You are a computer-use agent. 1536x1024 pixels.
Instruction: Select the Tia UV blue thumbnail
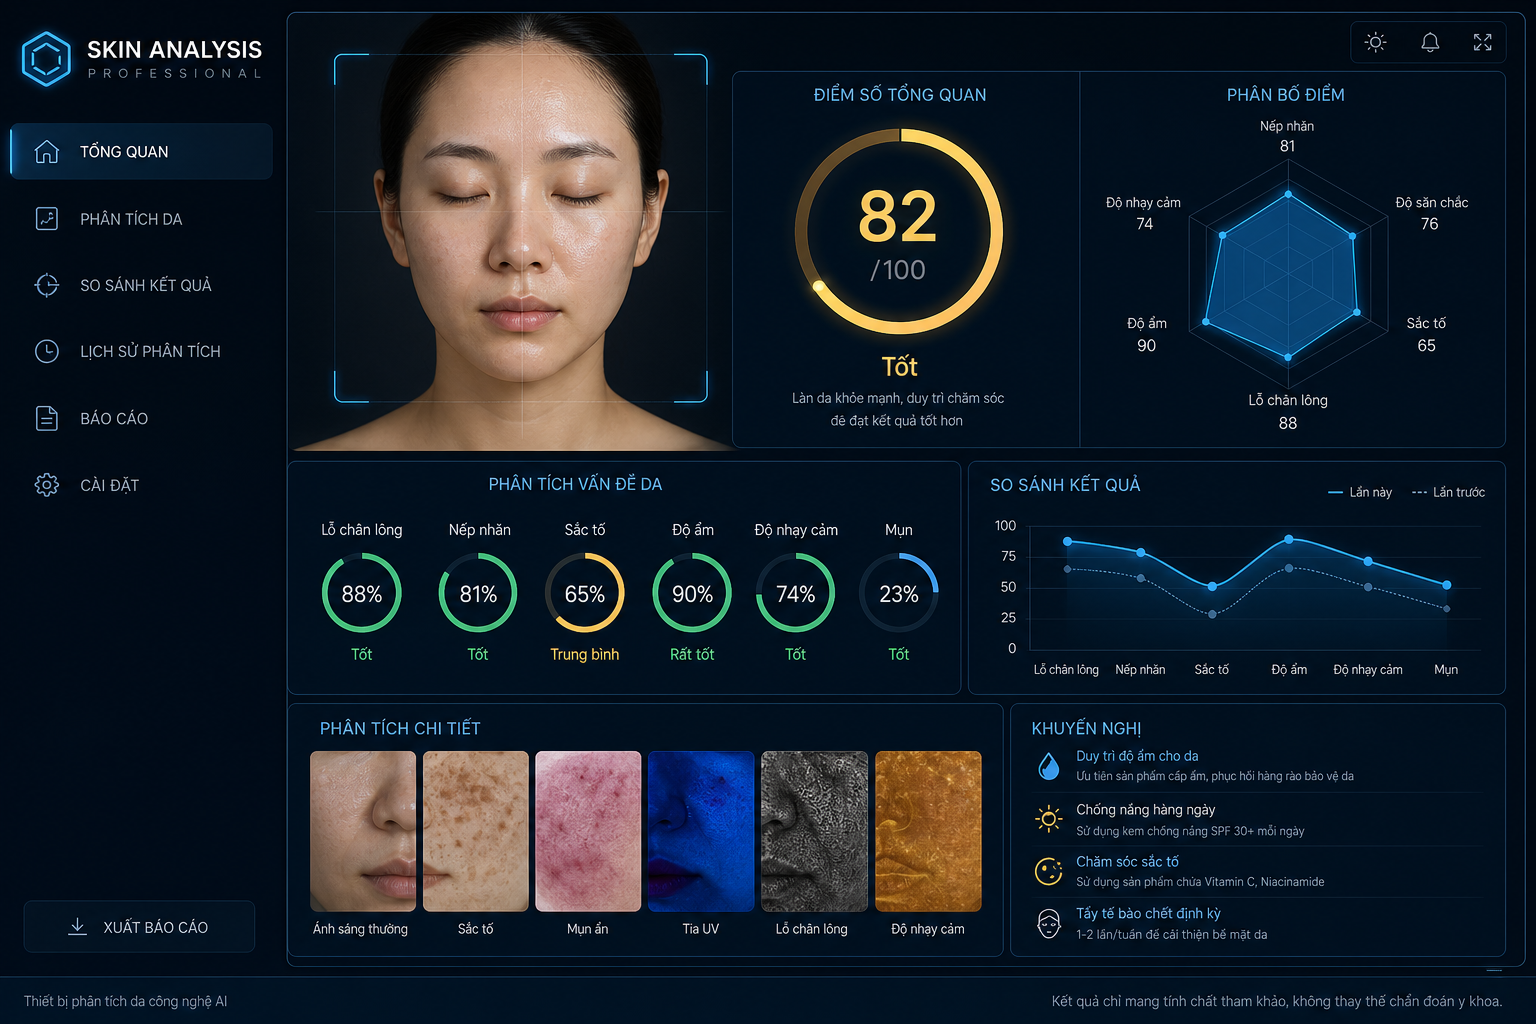[x=701, y=831]
